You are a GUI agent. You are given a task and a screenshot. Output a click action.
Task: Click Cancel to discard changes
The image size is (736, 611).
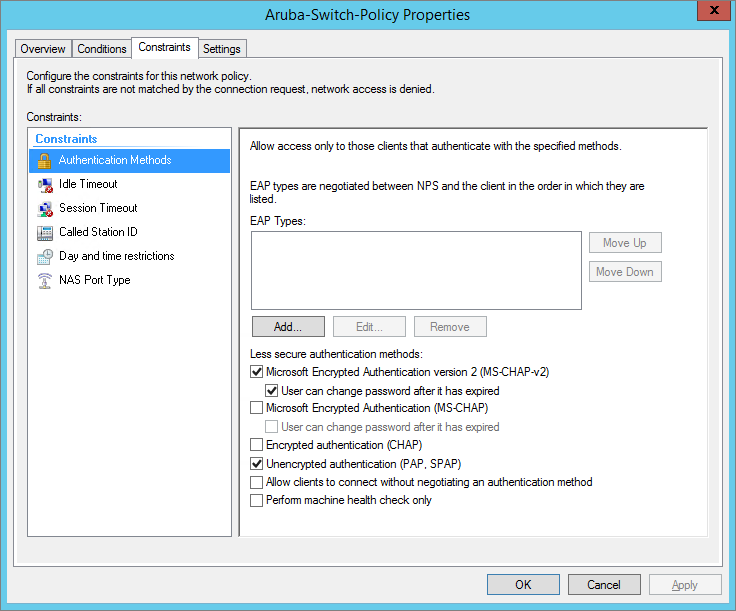pos(604,585)
